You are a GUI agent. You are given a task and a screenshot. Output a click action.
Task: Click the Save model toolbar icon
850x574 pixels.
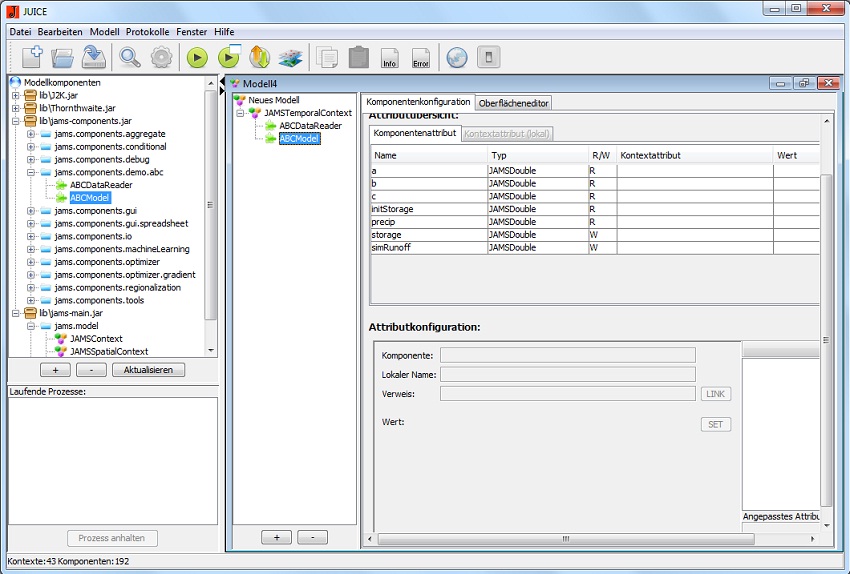(x=95, y=57)
